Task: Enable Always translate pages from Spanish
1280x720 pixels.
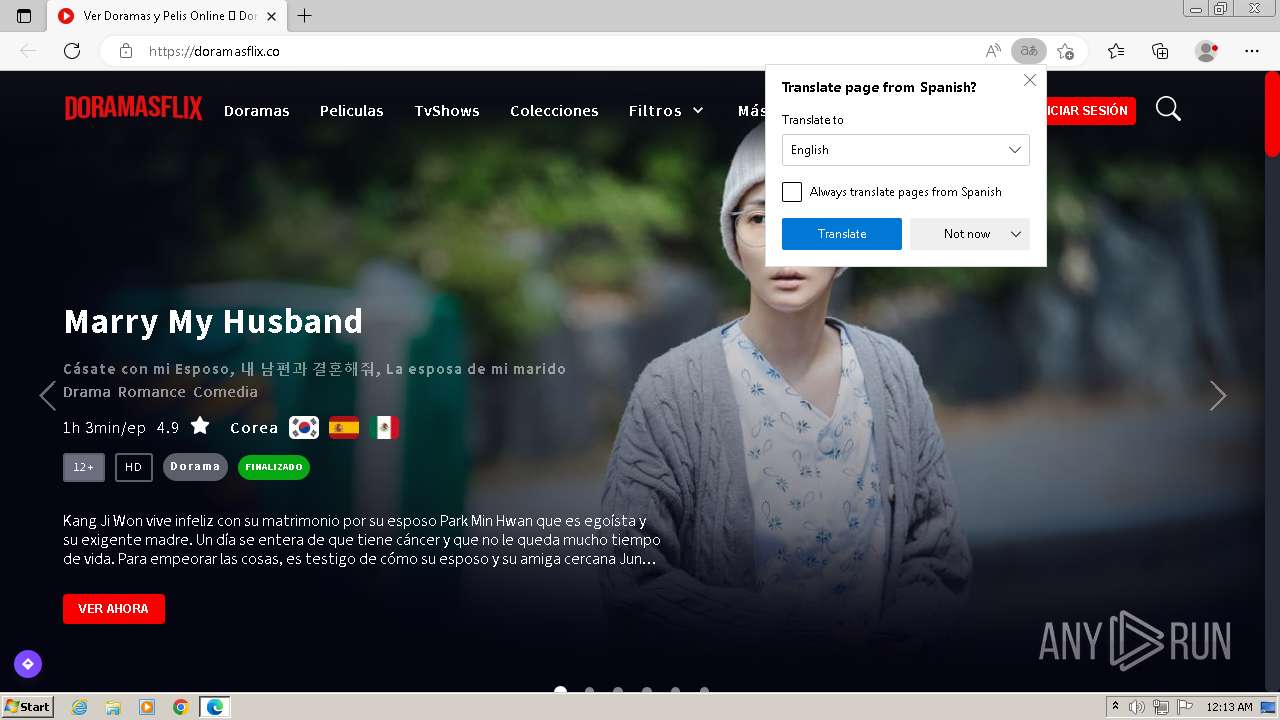Action: (792, 192)
